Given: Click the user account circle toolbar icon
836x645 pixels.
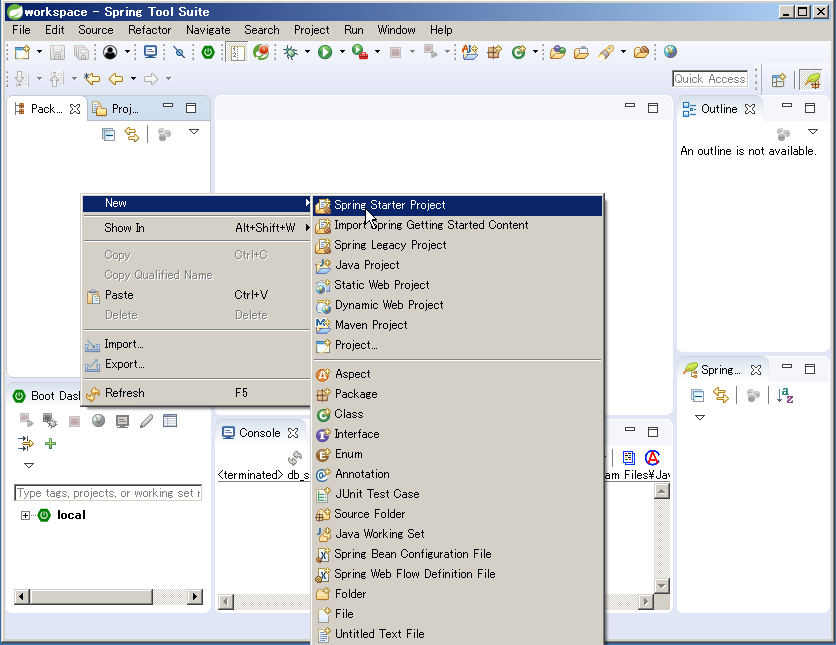Looking at the screenshot, I should [x=110, y=52].
